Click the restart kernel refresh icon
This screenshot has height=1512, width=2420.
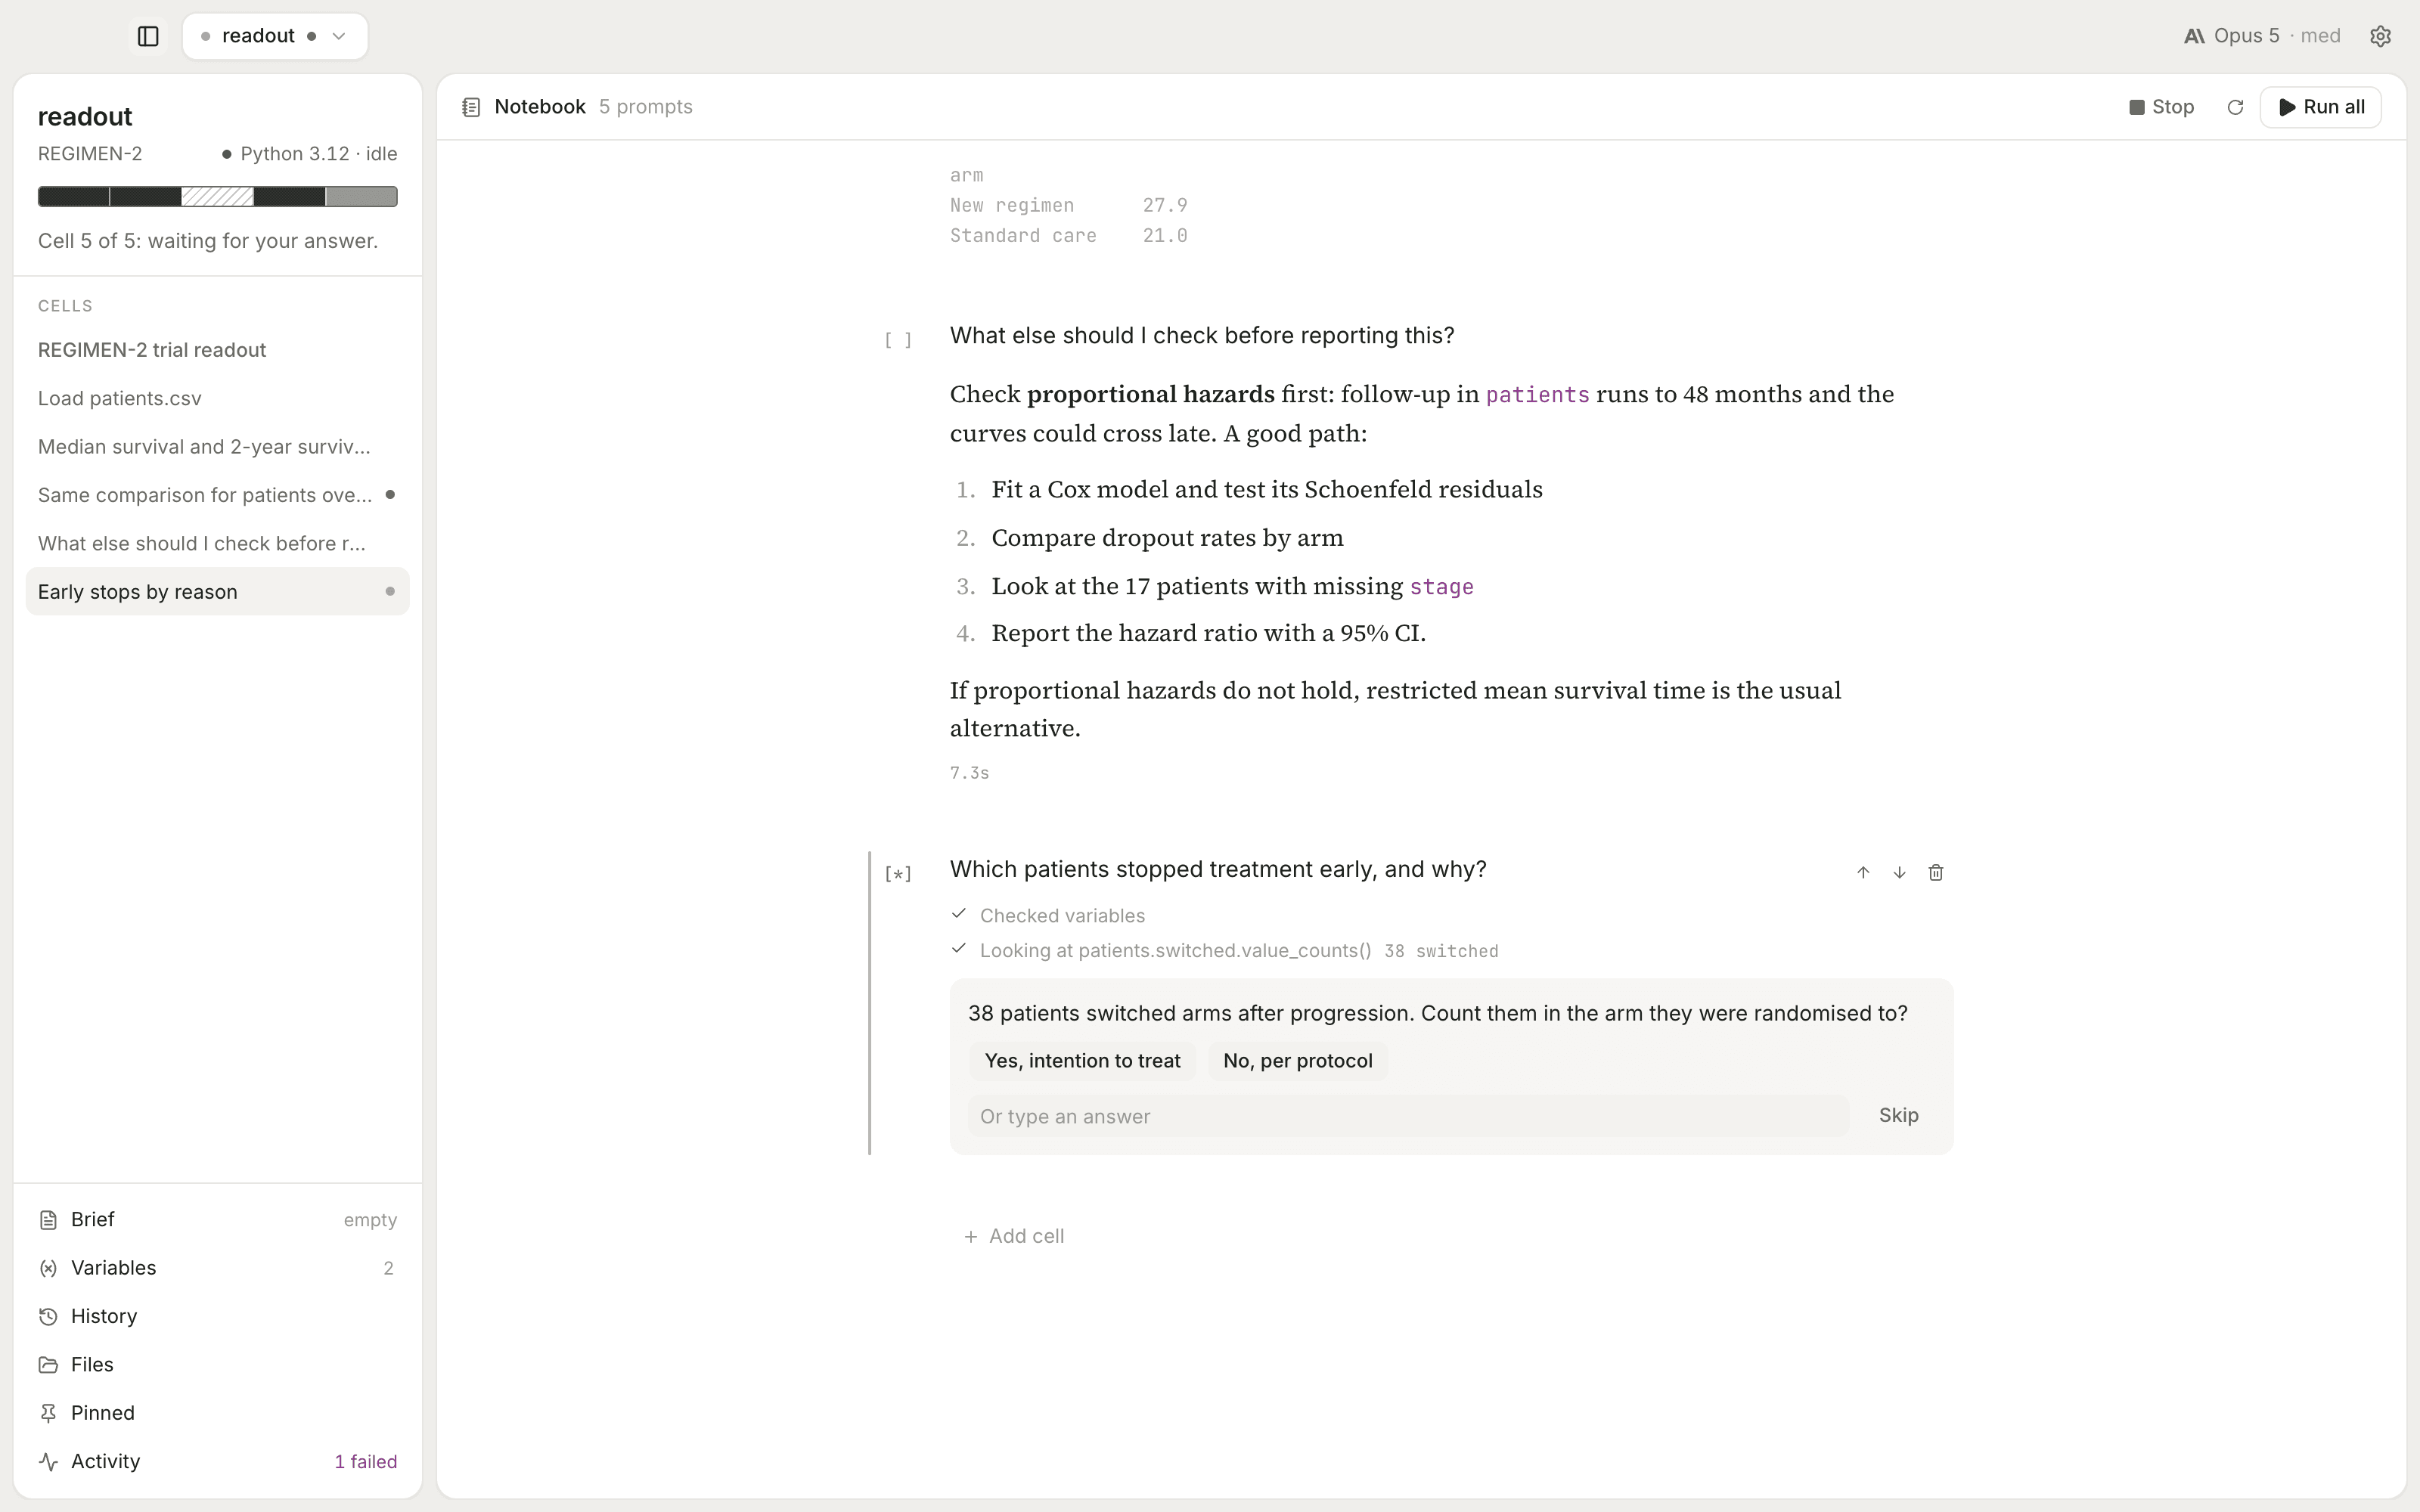pyautogui.click(x=2235, y=107)
